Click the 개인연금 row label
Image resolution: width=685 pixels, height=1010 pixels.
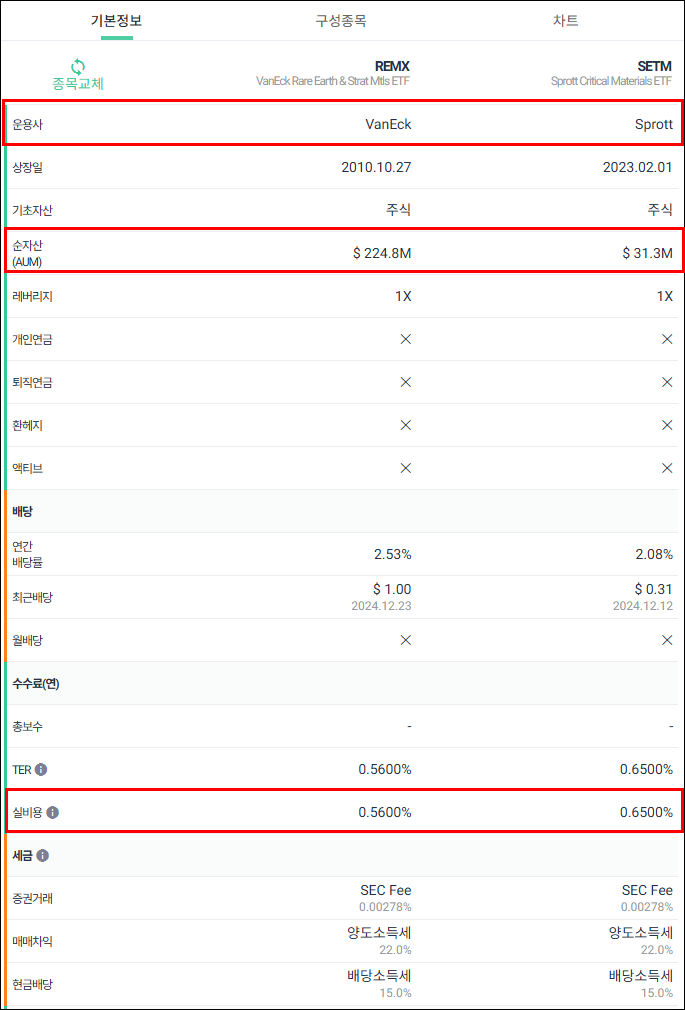[33, 339]
